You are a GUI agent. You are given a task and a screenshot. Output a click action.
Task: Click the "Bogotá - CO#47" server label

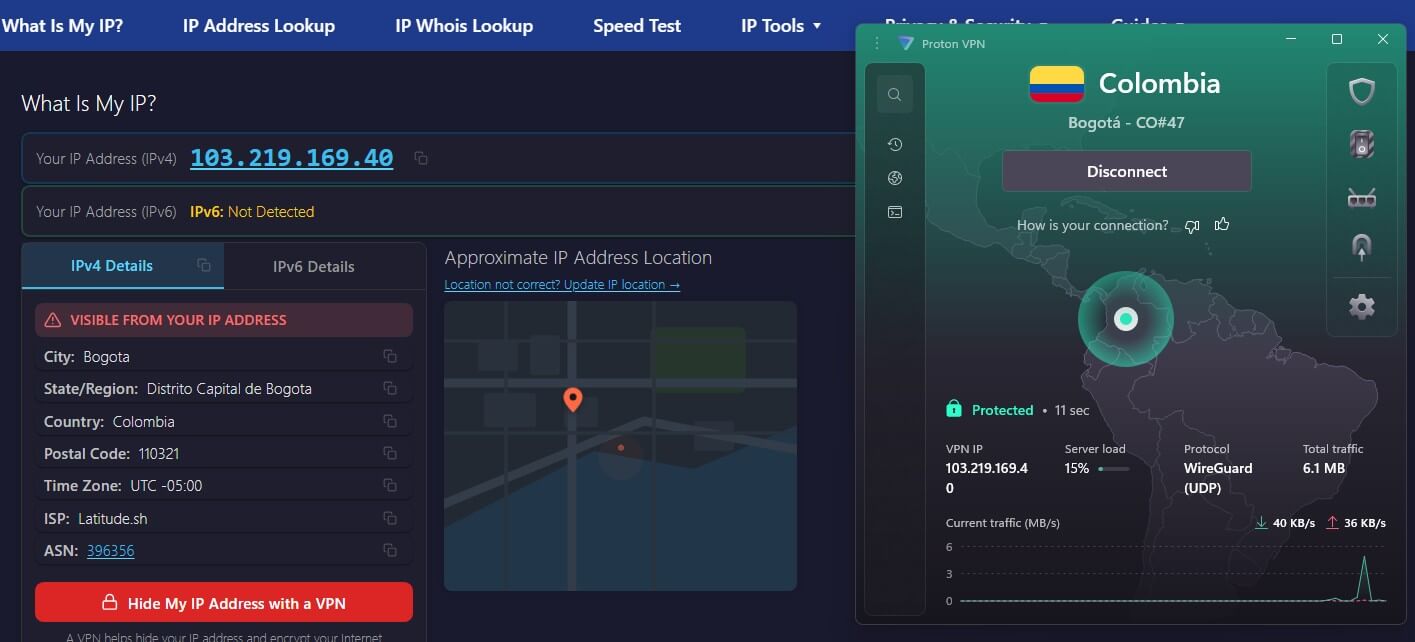coord(1126,123)
